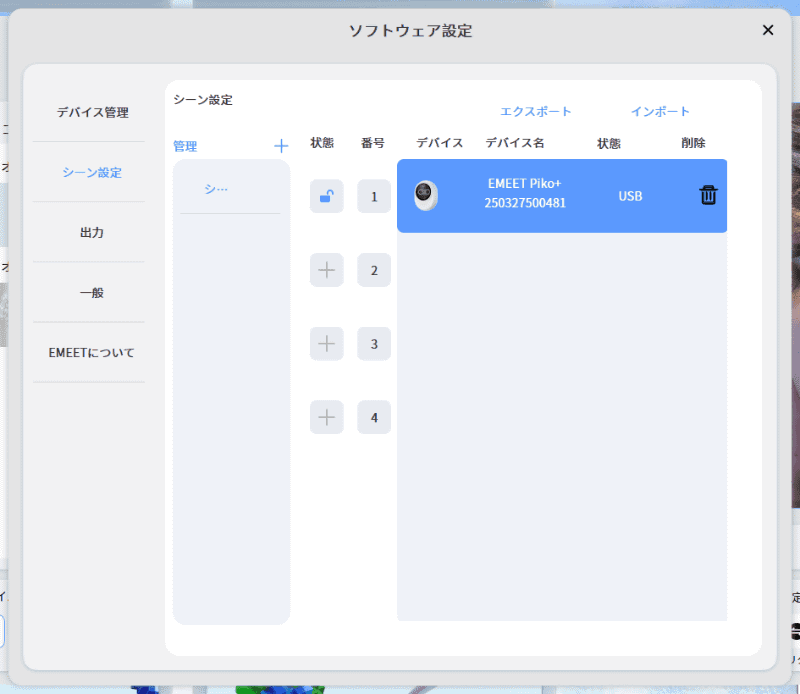
Task: Click the number badge 2
Action: (374, 270)
